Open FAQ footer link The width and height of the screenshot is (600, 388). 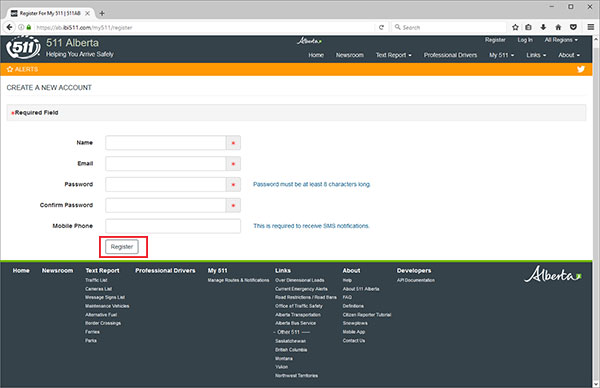(x=347, y=297)
